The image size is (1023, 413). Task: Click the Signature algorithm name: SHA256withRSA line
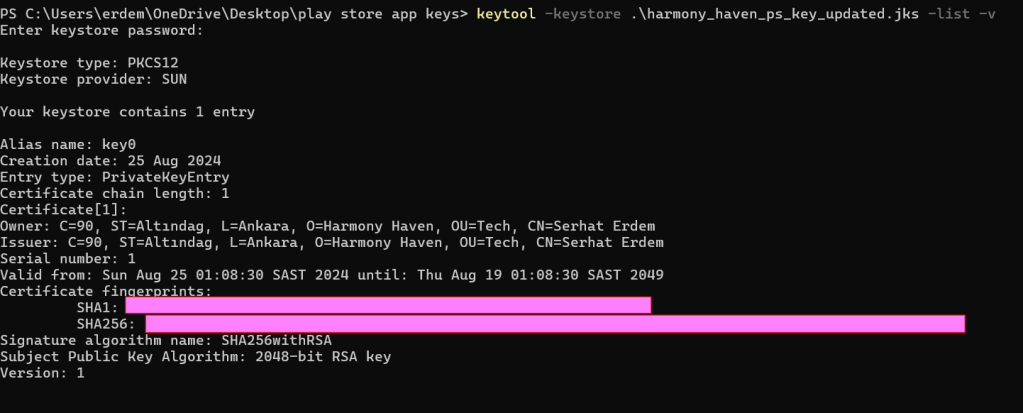pyautogui.click(x=165, y=339)
